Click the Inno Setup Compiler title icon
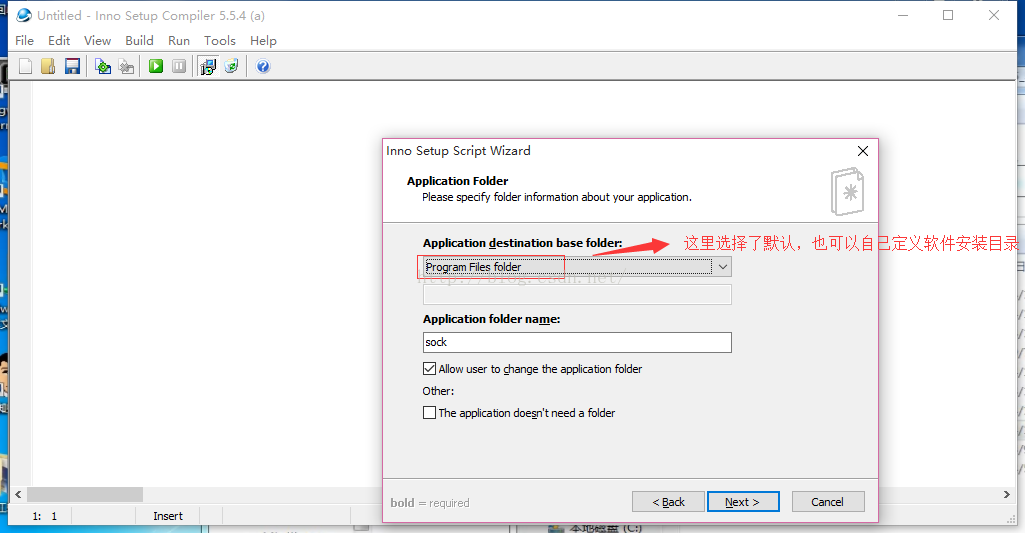This screenshot has height=533, width=1025. (x=24, y=15)
